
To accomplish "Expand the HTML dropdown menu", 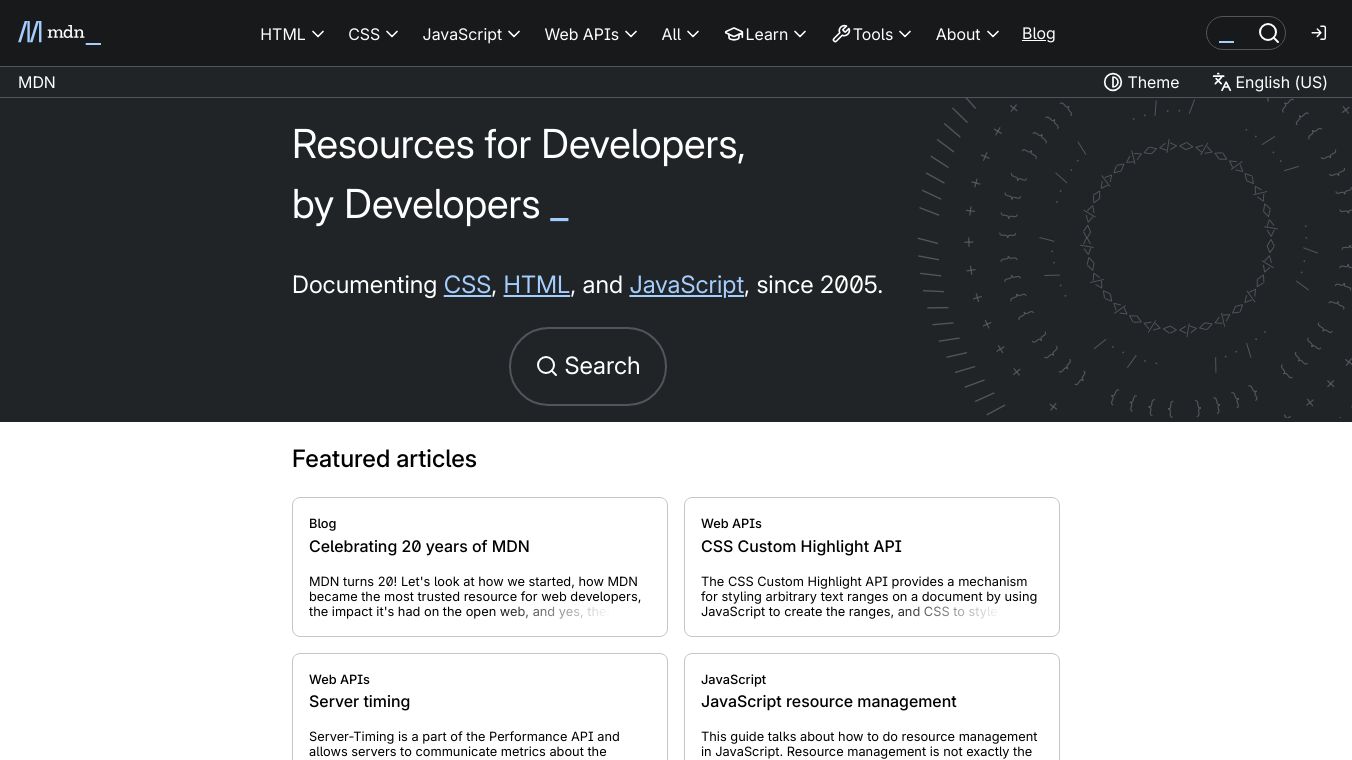I will 292,34.
